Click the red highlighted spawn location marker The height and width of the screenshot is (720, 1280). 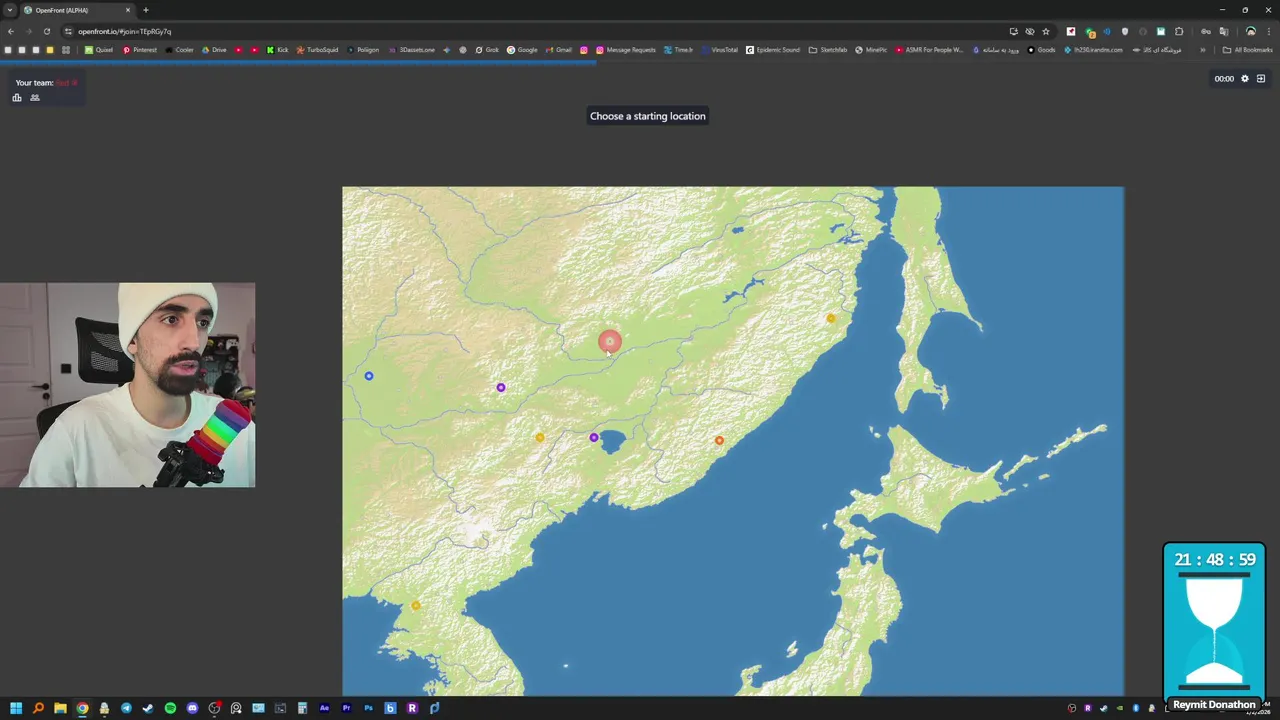(609, 342)
